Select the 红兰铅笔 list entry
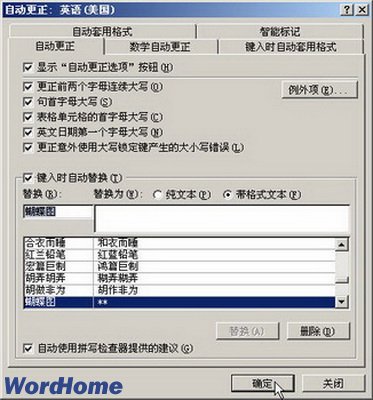 59,255
